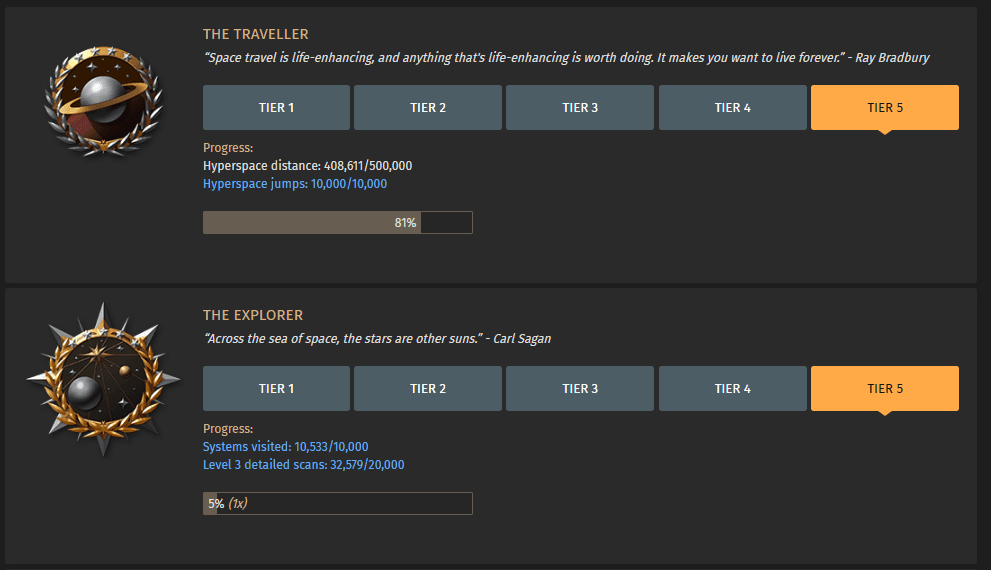
Task: Switch to Traveller Tier 3
Action: [580, 108]
